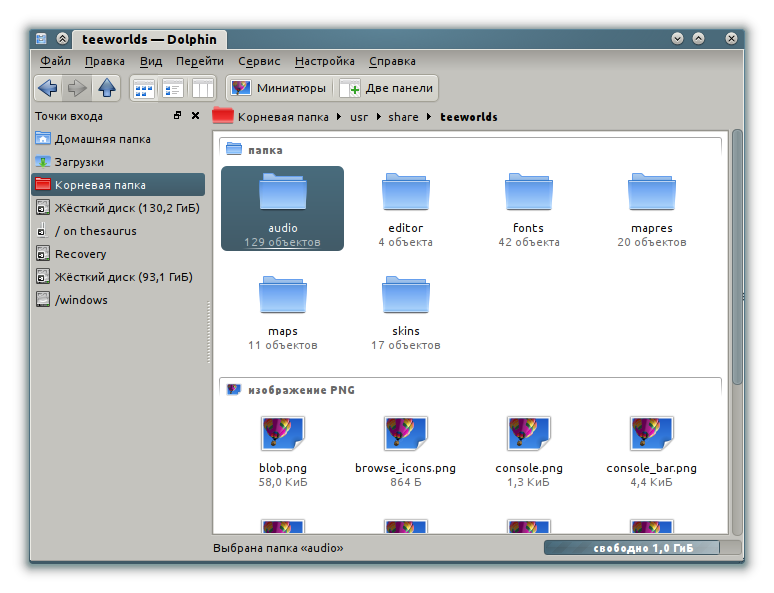774x593 pixels.
Task: Select the skins folder
Action: point(405,312)
